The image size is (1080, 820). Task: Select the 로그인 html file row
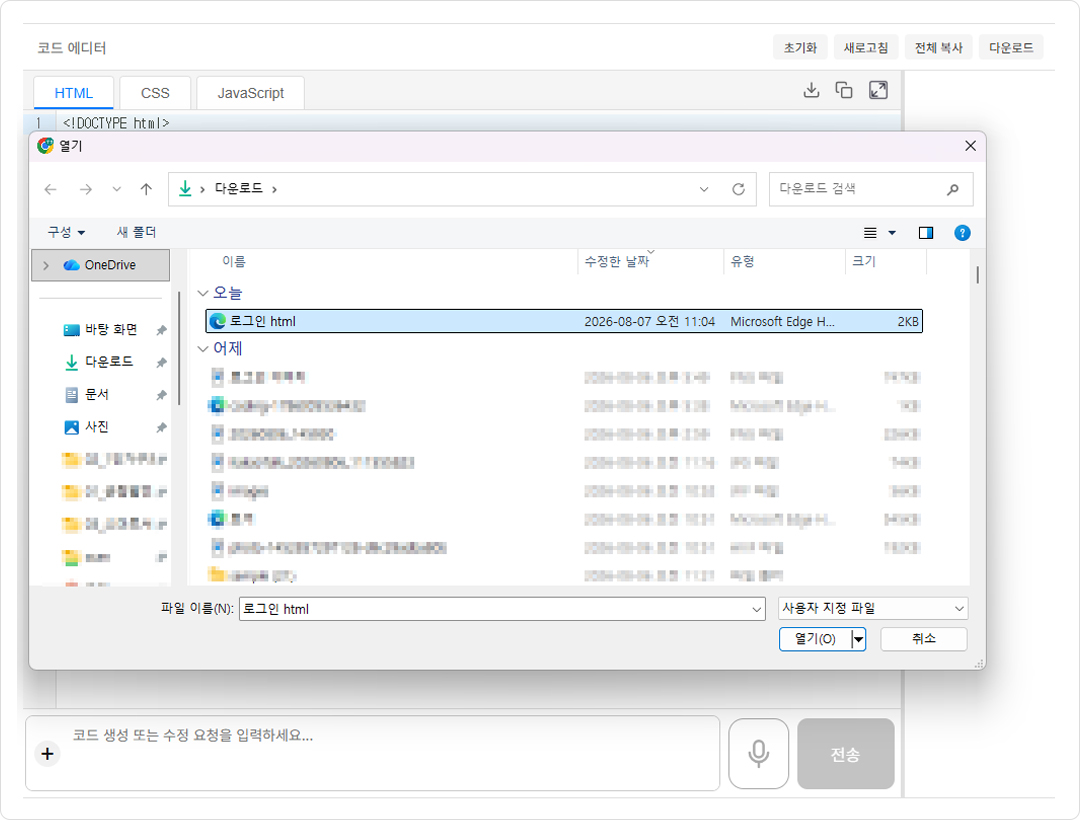tap(563, 322)
